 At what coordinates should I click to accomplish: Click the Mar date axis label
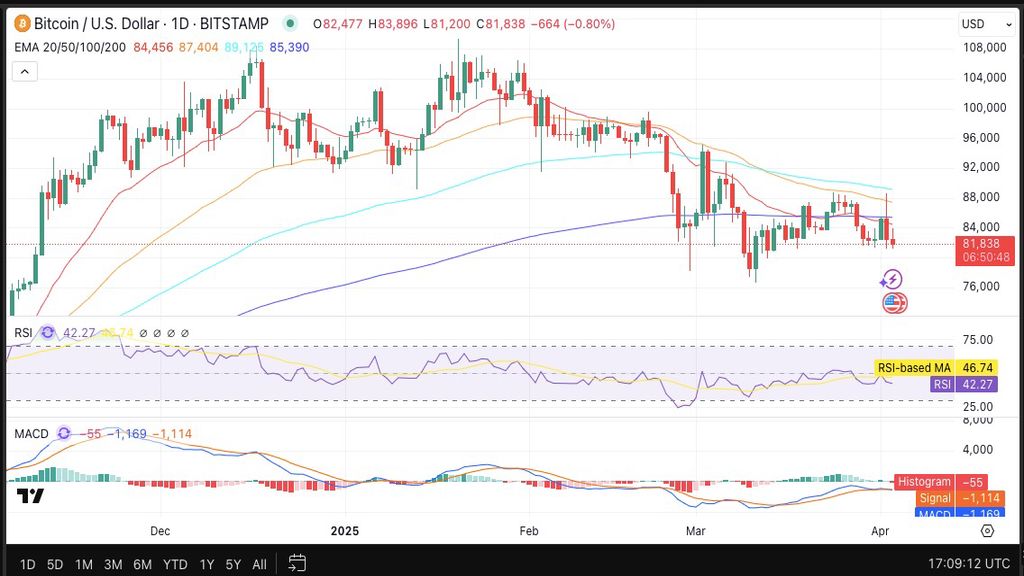coord(696,531)
